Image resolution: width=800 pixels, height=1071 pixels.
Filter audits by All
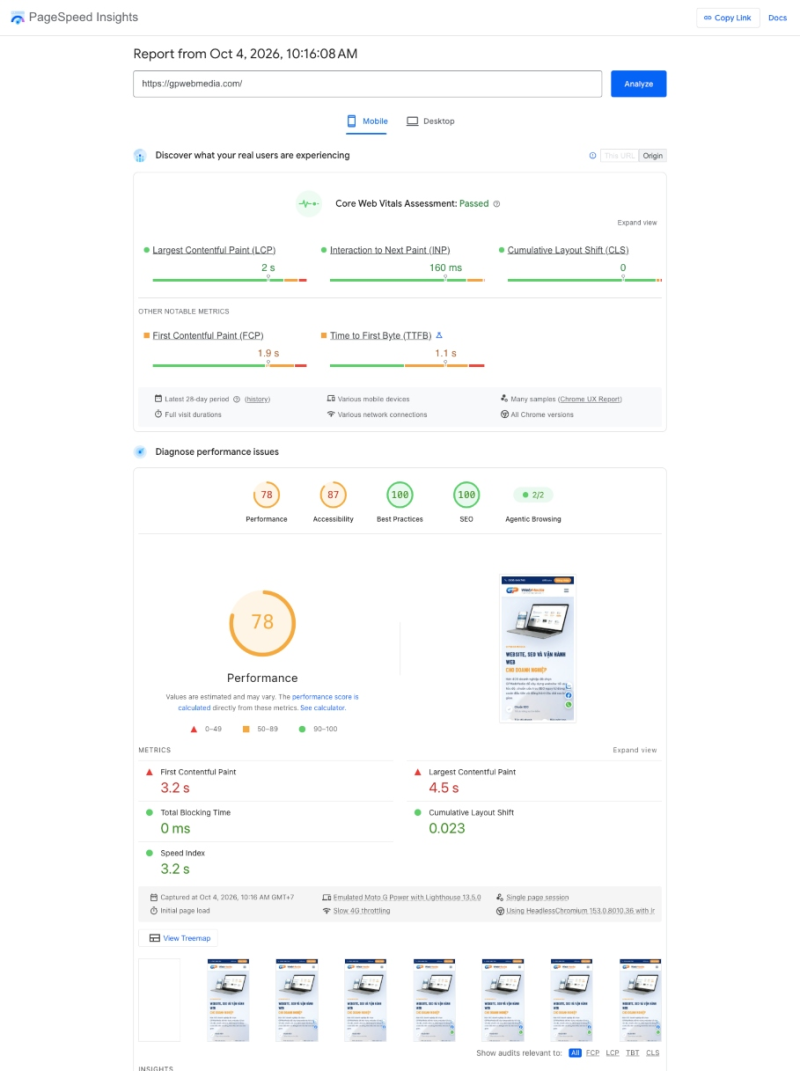tap(575, 1053)
